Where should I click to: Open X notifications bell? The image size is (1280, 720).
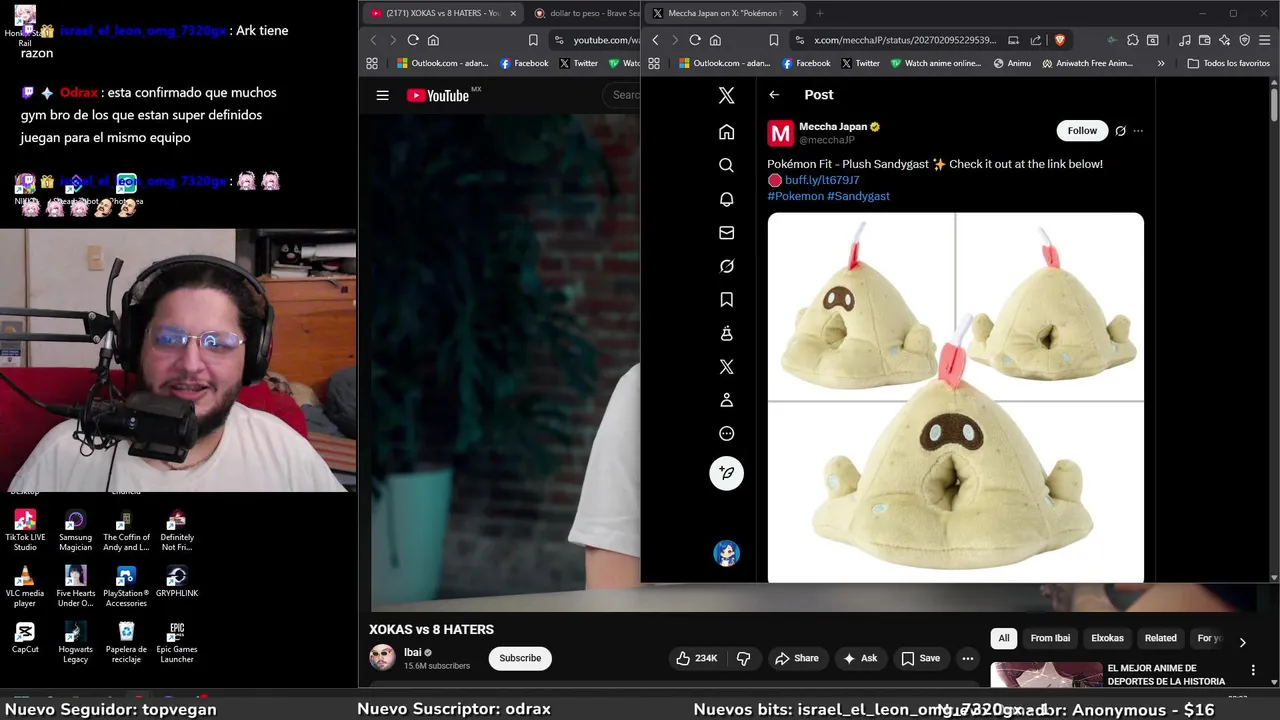(727, 199)
